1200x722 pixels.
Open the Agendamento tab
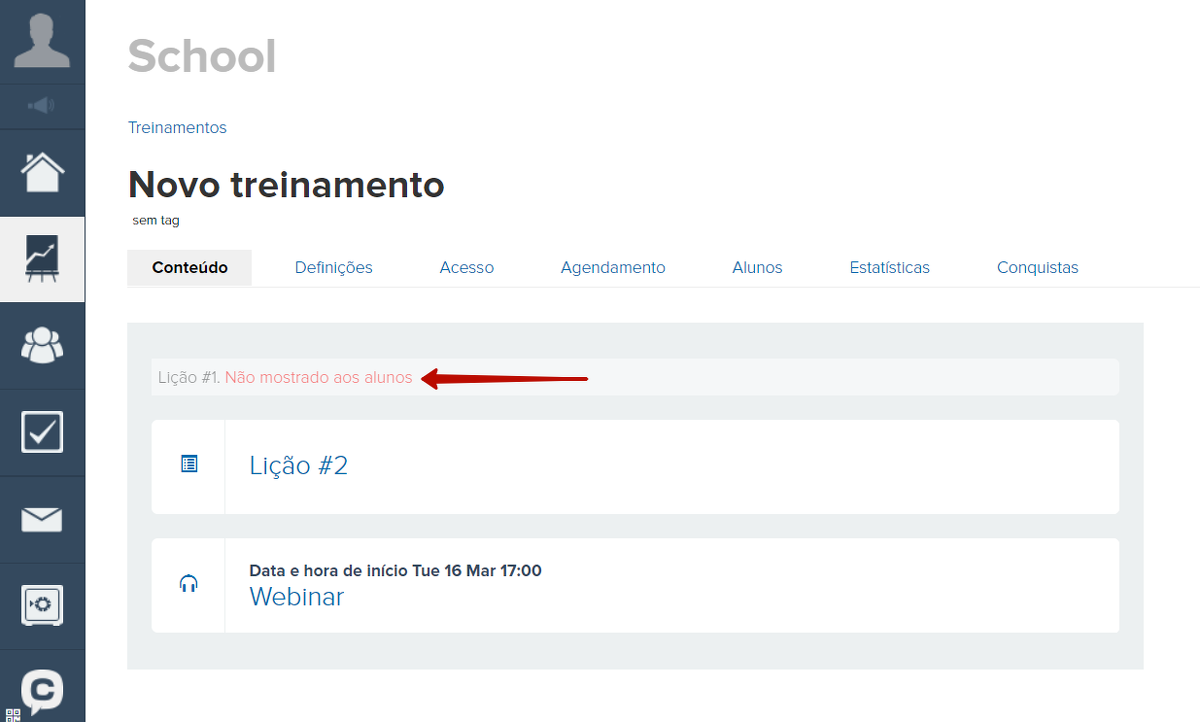click(612, 267)
